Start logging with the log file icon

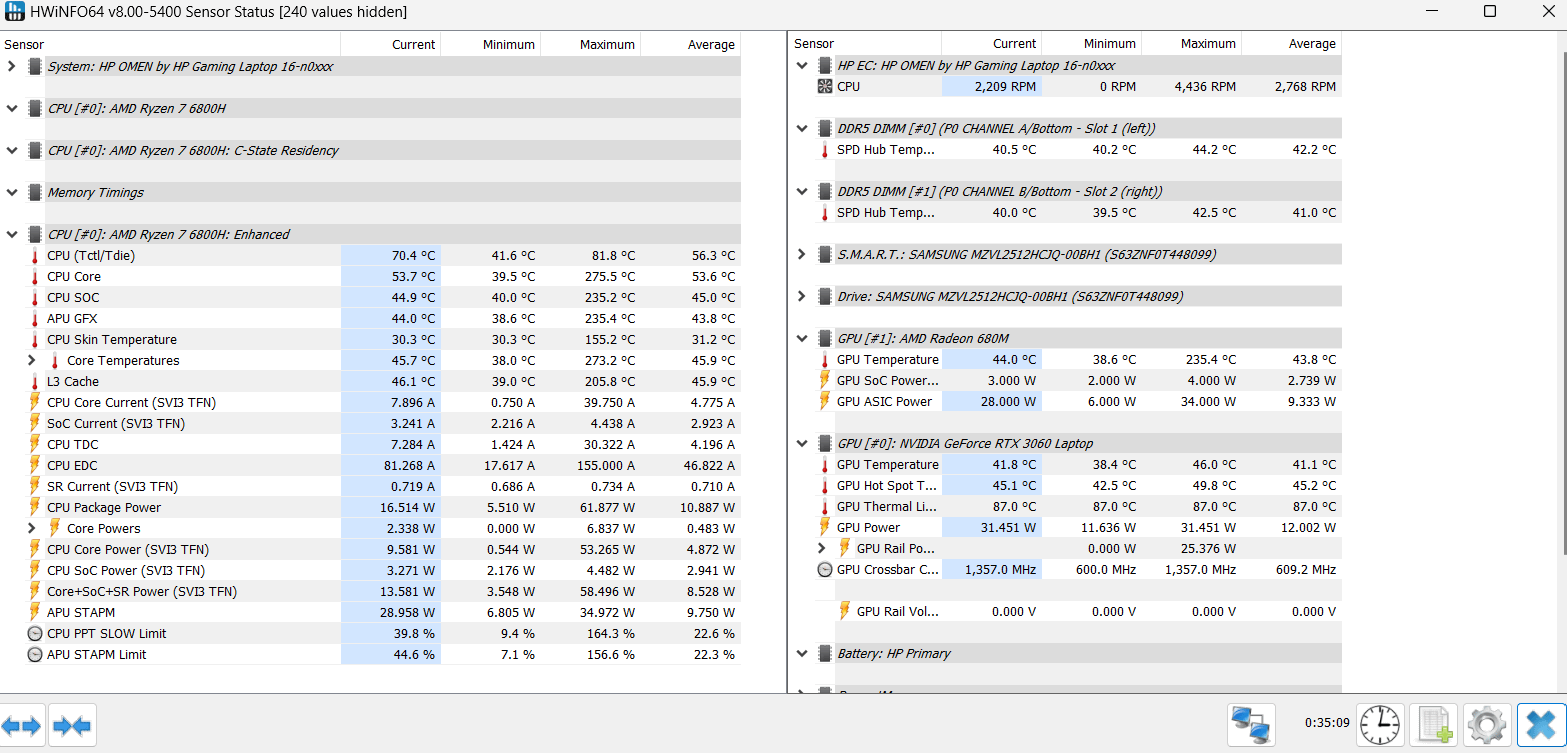(x=1434, y=723)
